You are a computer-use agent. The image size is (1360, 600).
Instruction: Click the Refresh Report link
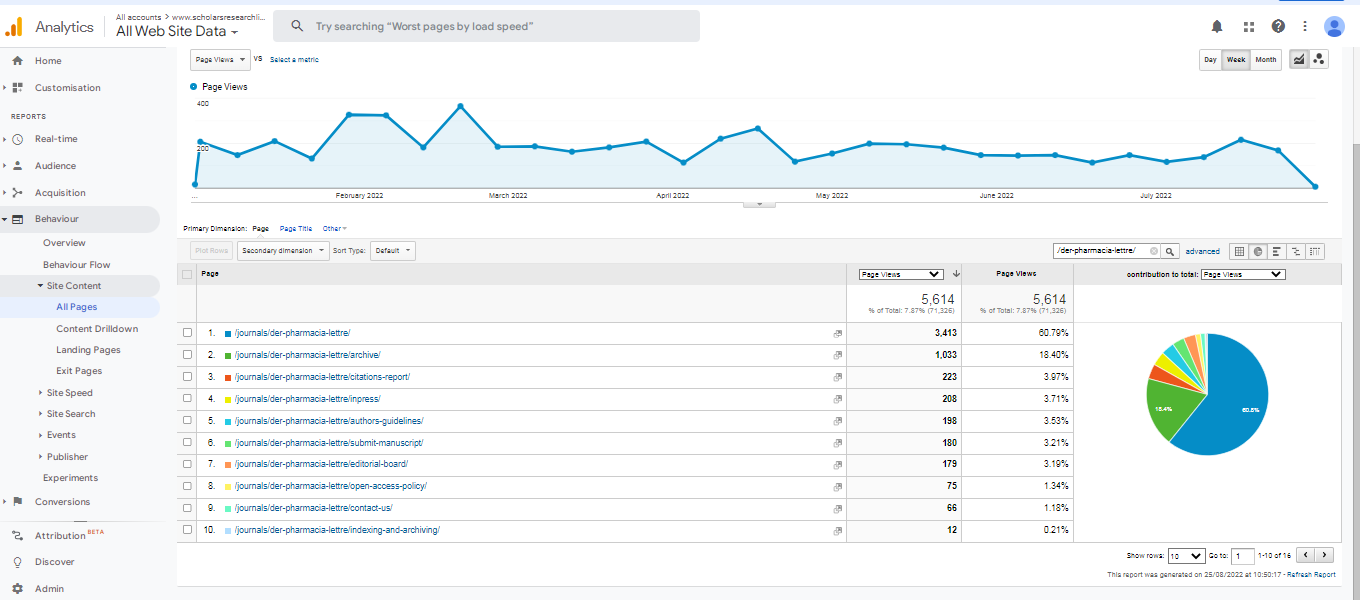point(1310,575)
